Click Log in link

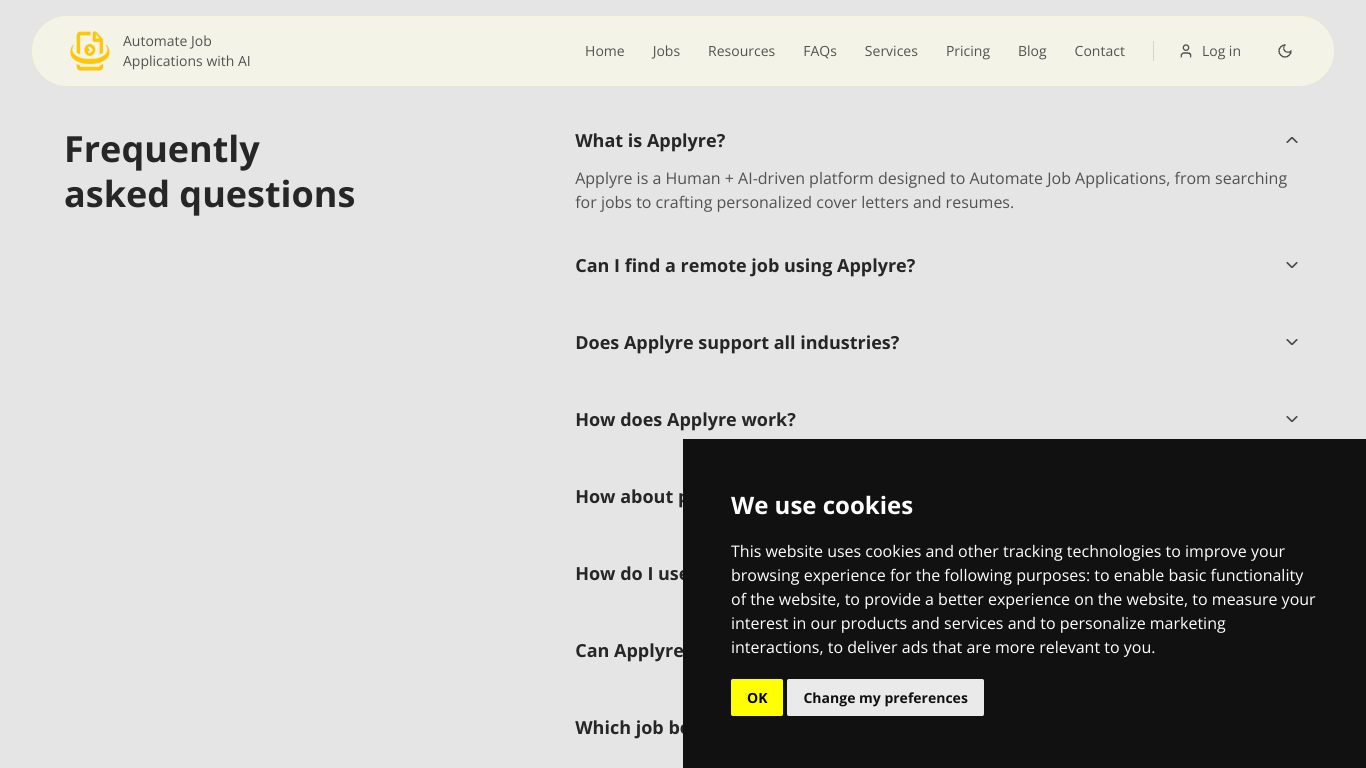(1221, 51)
